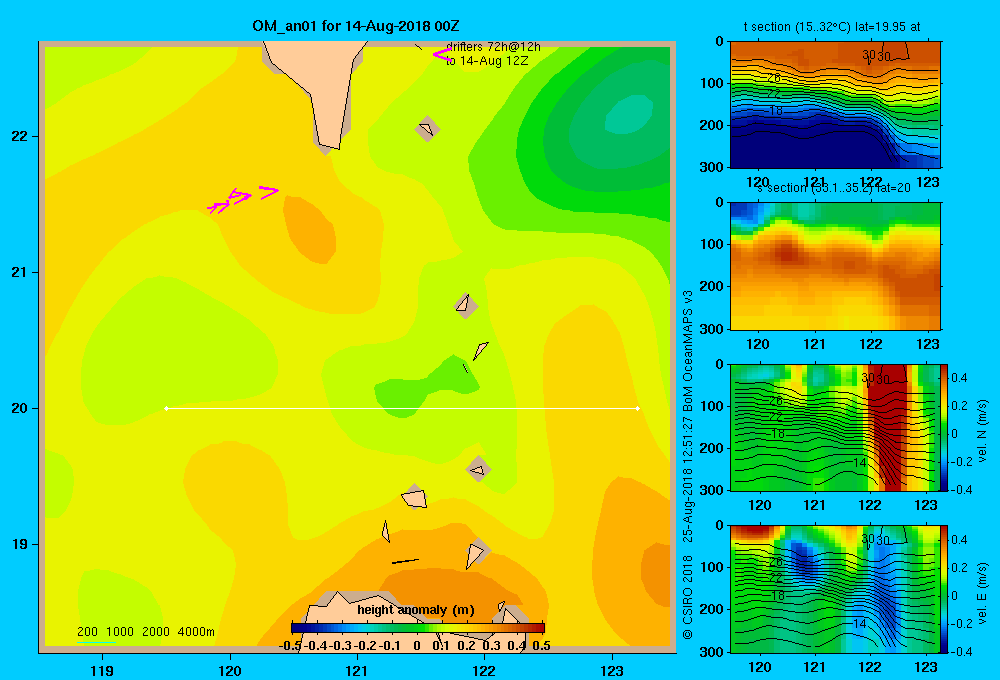Click the vel. N colorbar strip
The height and width of the screenshot is (680, 1000).
(945, 428)
